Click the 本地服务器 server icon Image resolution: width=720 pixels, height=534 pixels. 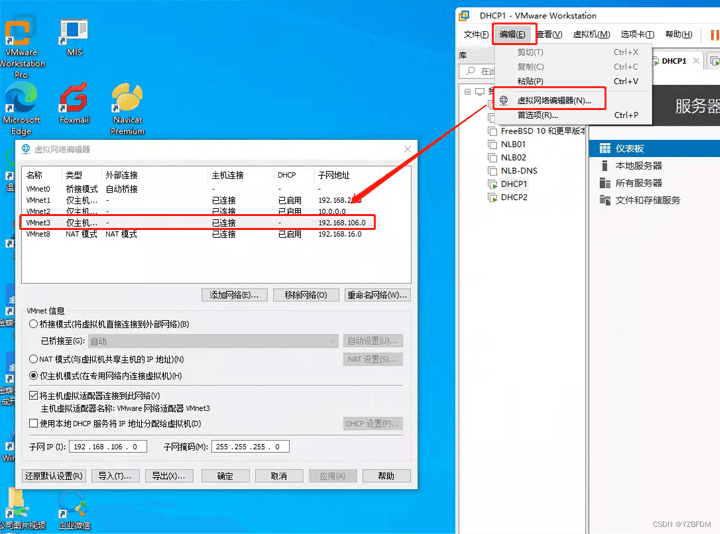click(x=605, y=165)
